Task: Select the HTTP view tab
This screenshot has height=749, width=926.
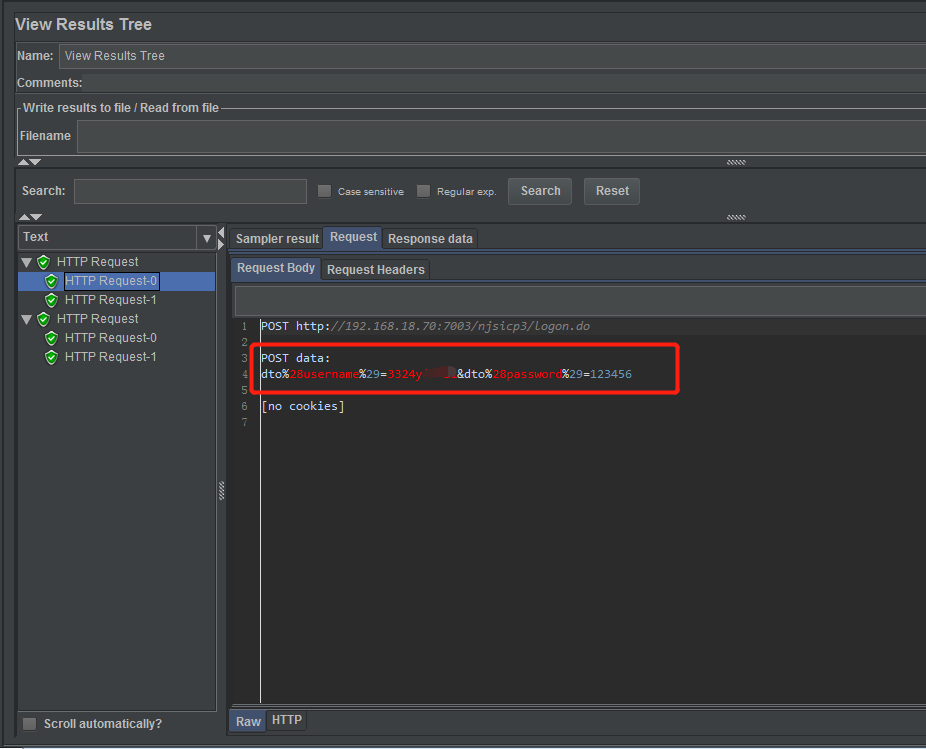Action: pyautogui.click(x=287, y=720)
